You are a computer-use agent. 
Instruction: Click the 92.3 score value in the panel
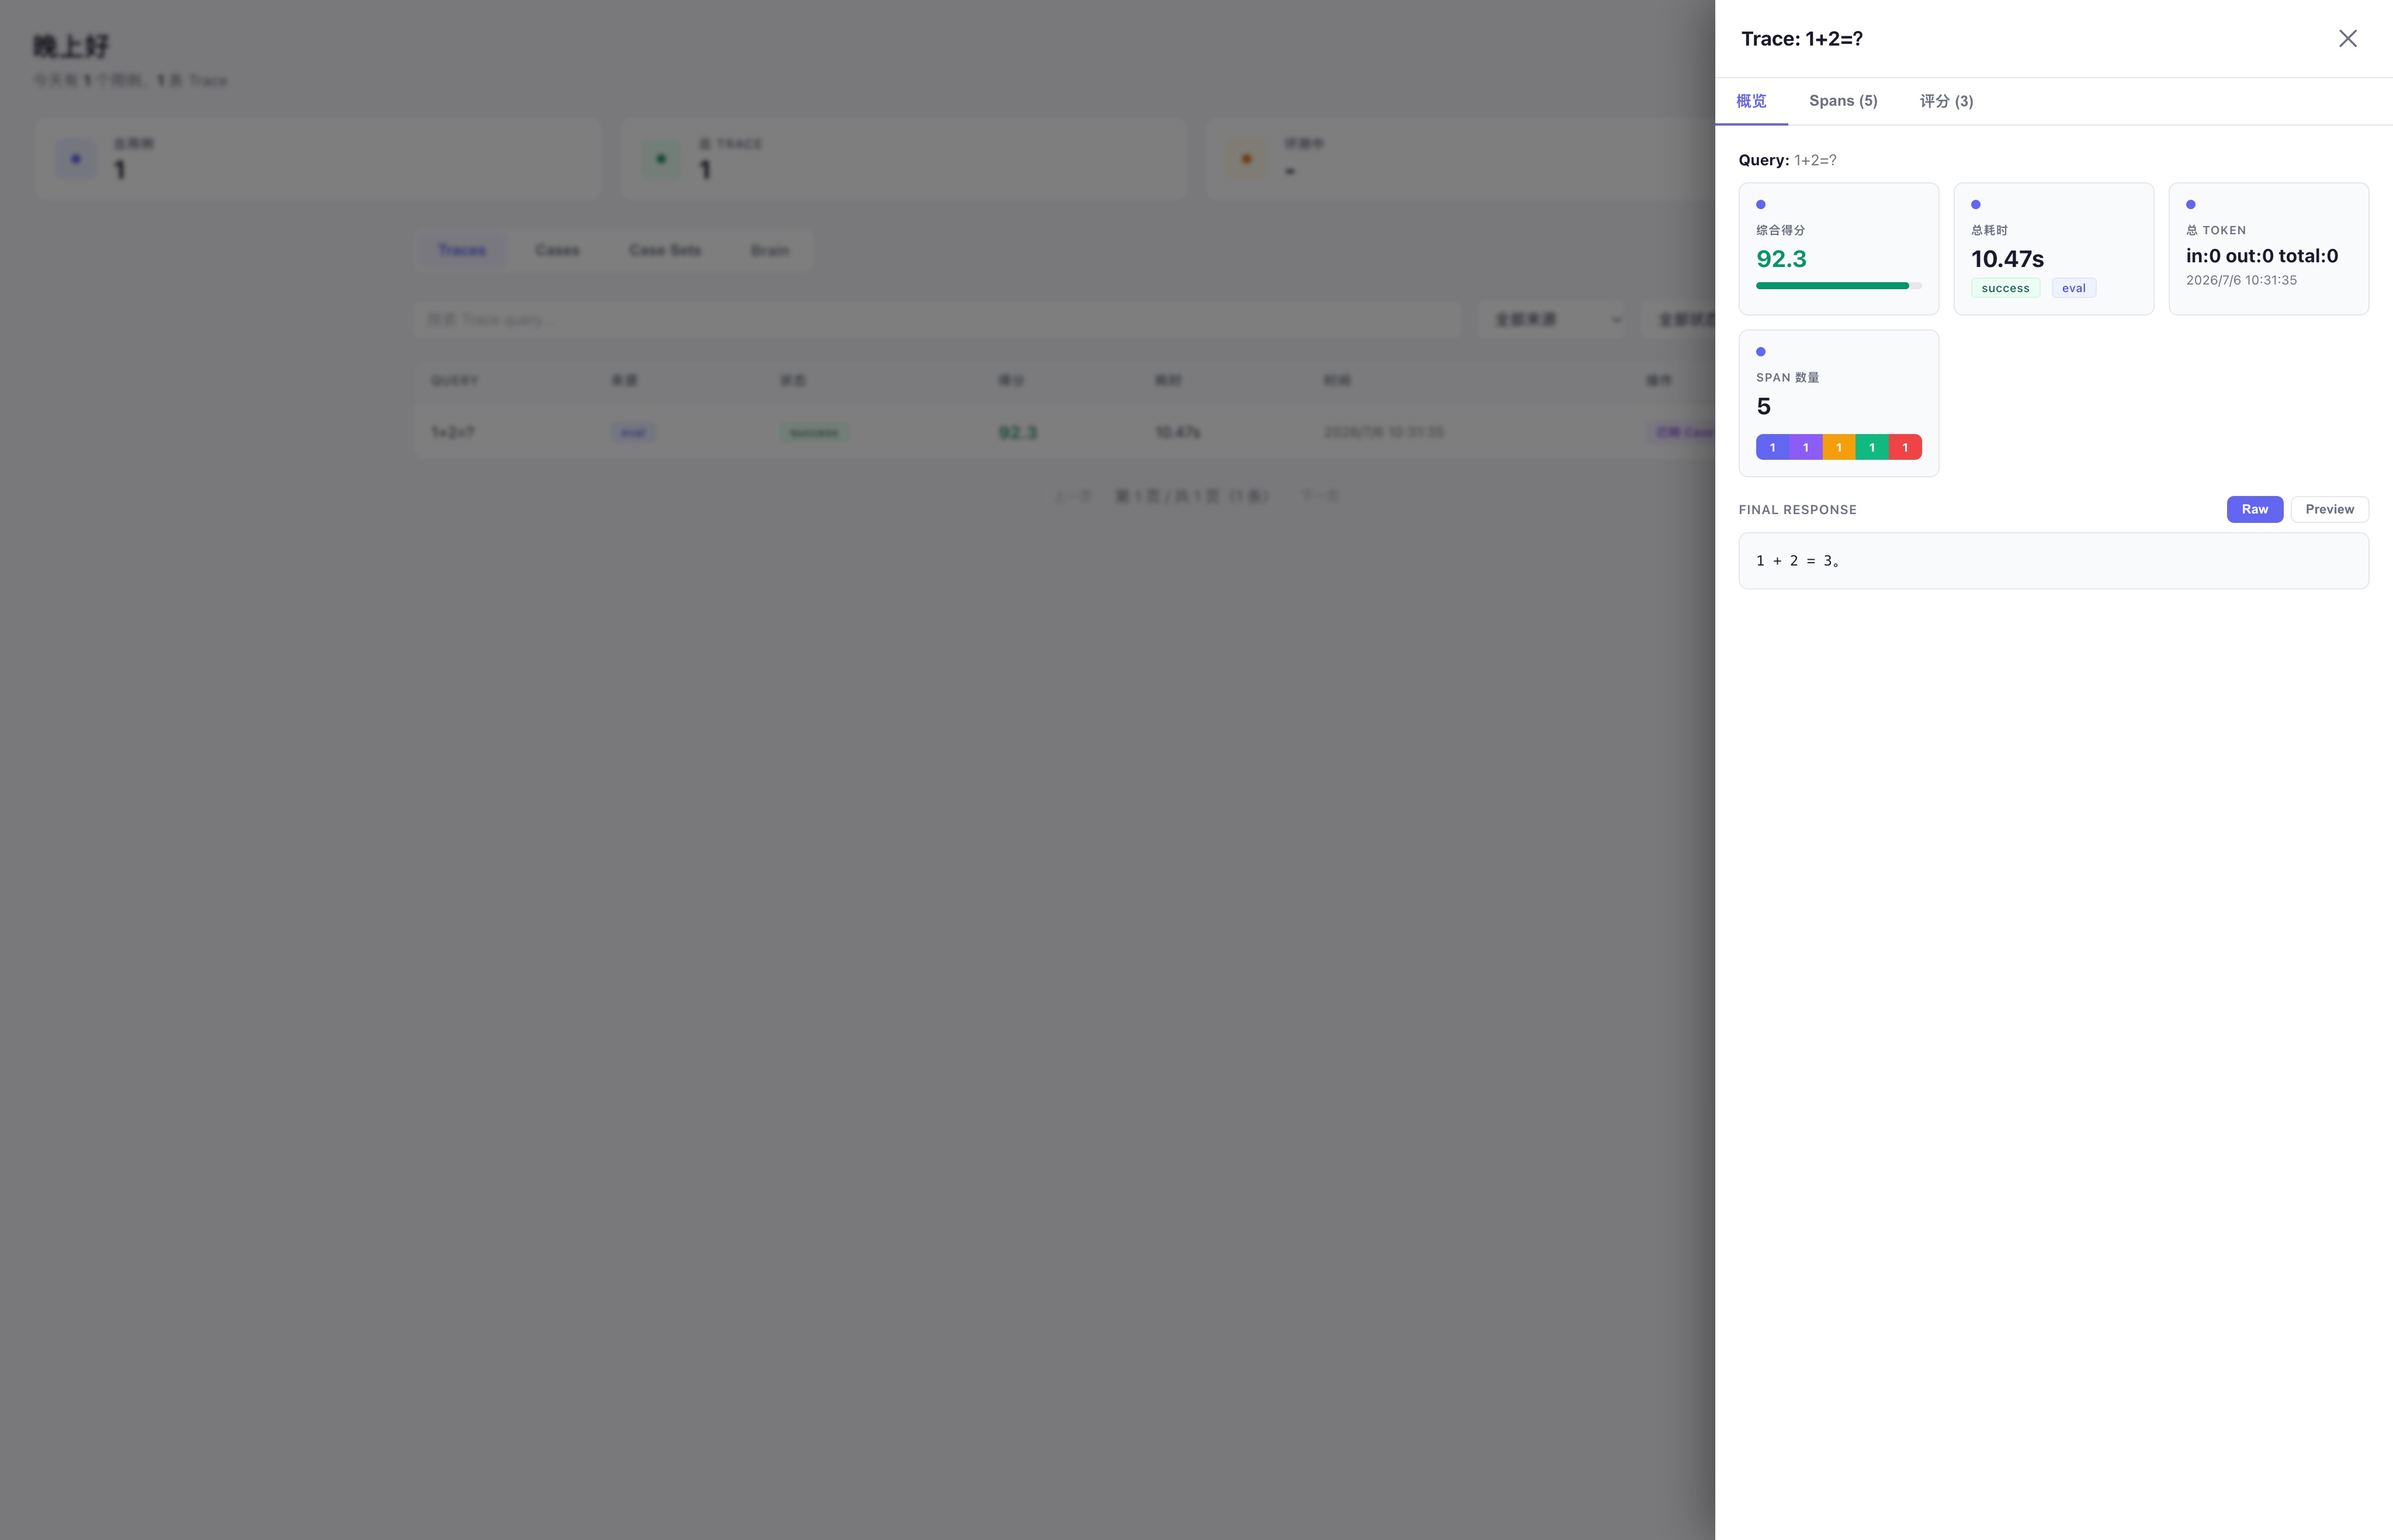1781,259
